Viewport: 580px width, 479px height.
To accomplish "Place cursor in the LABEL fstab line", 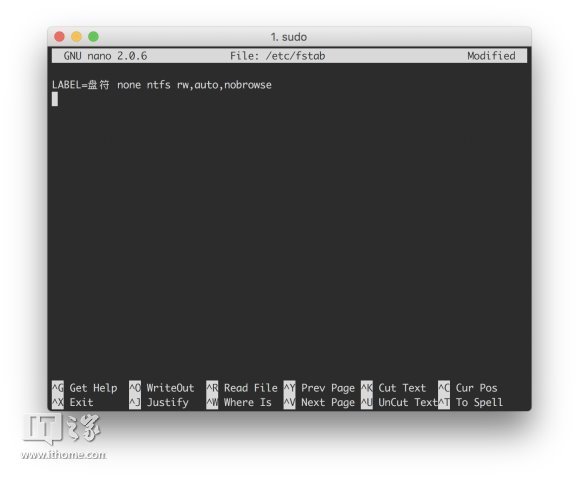I will [x=162, y=85].
